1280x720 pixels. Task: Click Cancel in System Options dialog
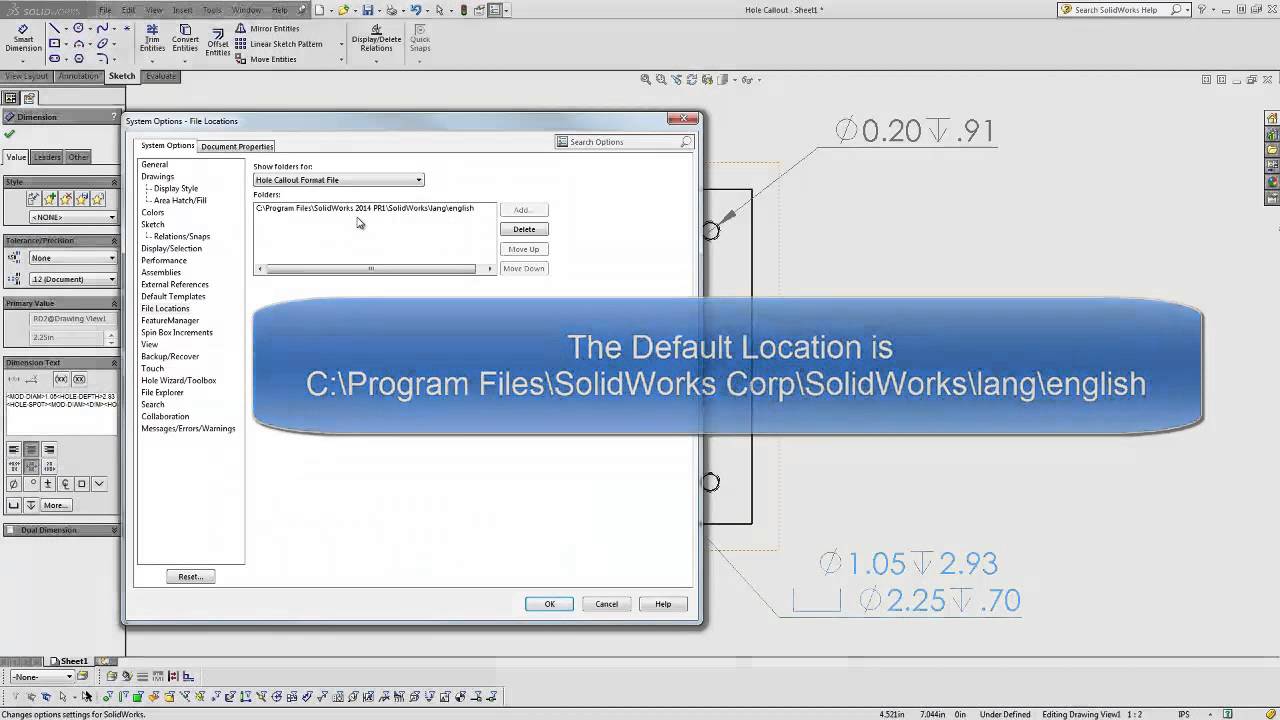point(607,604)
